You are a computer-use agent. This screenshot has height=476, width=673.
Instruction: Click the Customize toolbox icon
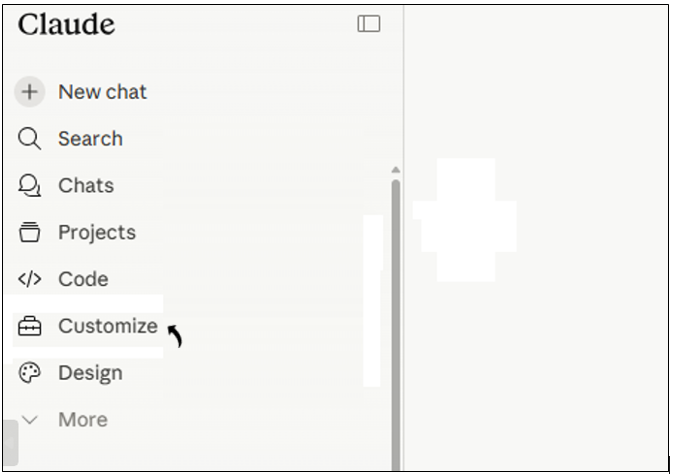click(x=30, y=326)
